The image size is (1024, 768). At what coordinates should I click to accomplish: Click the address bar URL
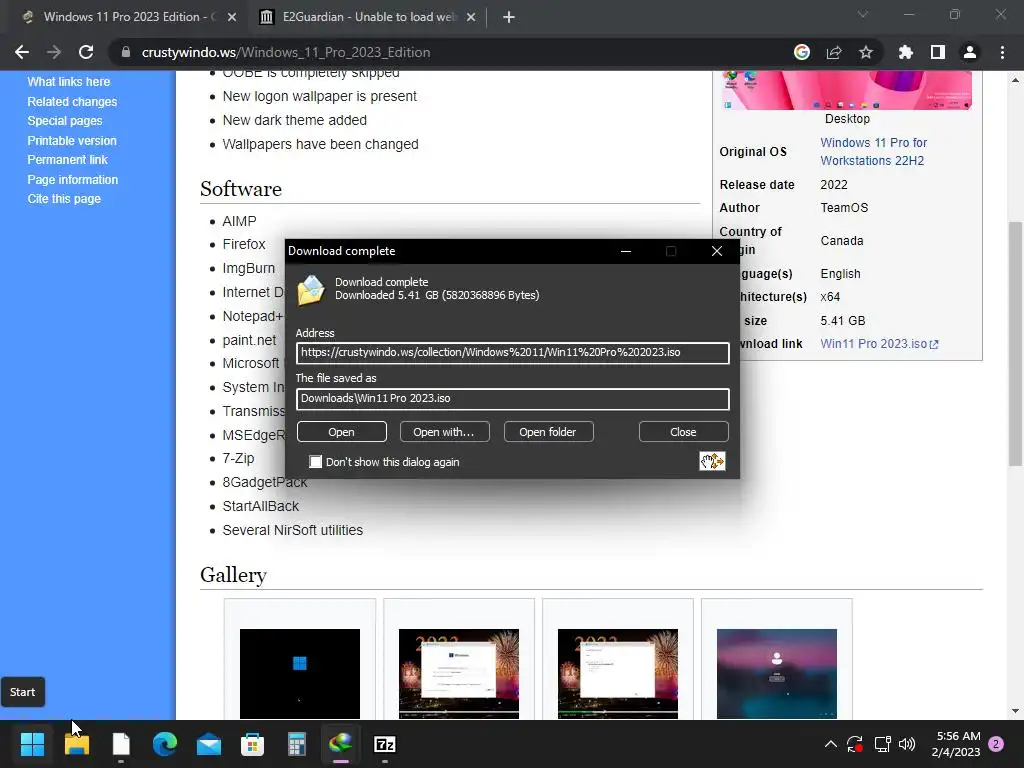coord(286,52)
